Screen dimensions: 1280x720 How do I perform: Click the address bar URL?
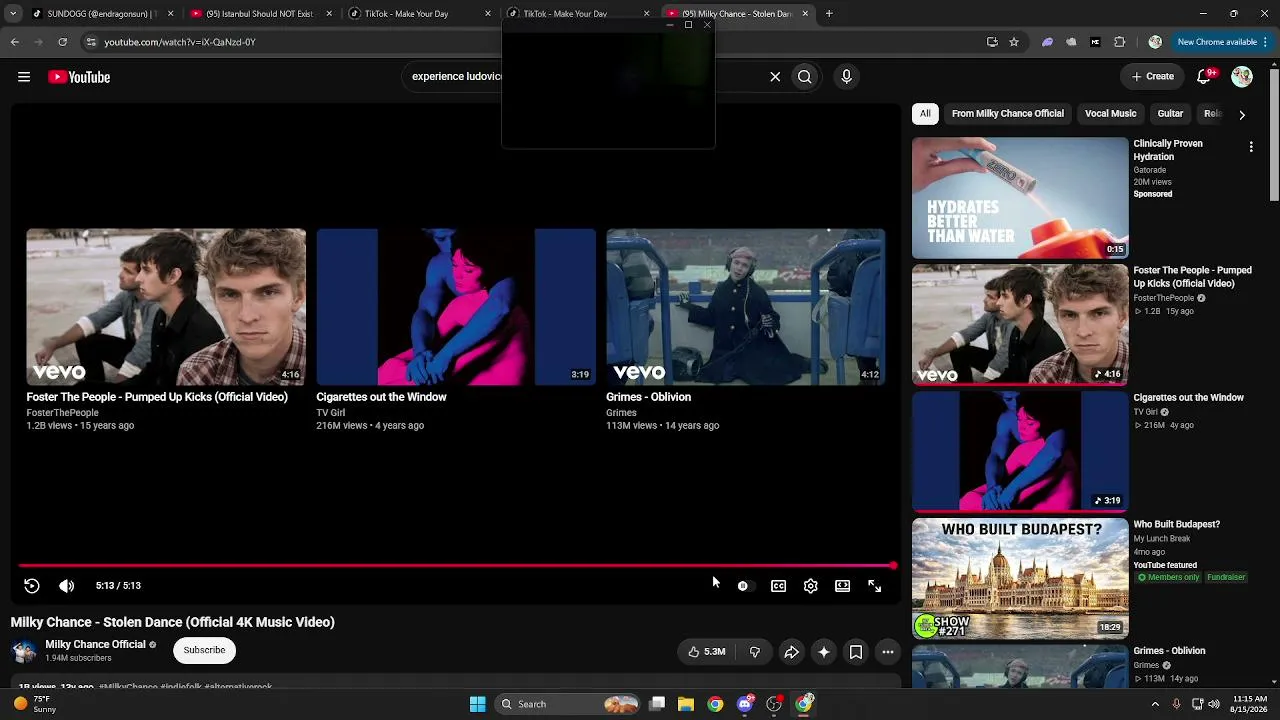(x=180, y=42)
